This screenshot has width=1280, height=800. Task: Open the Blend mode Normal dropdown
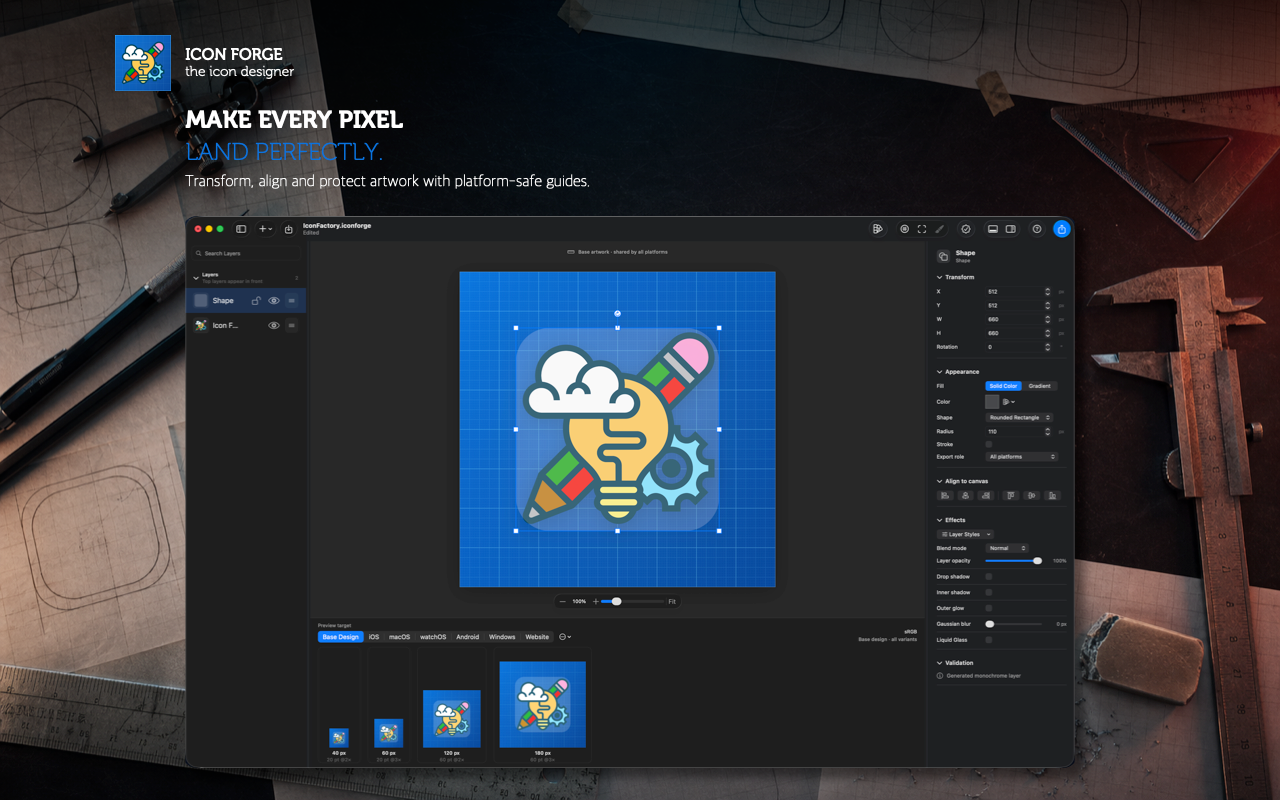click(x=1007, y=548)
